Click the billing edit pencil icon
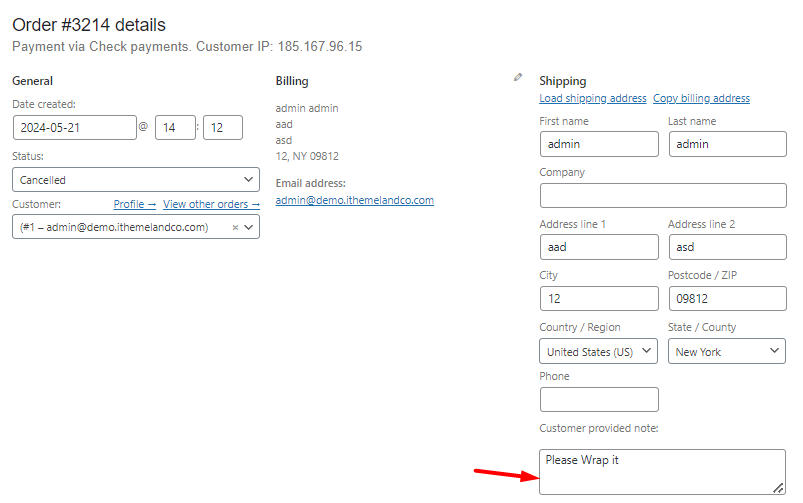Screen dimensions: 803x503 pos(518,77)
